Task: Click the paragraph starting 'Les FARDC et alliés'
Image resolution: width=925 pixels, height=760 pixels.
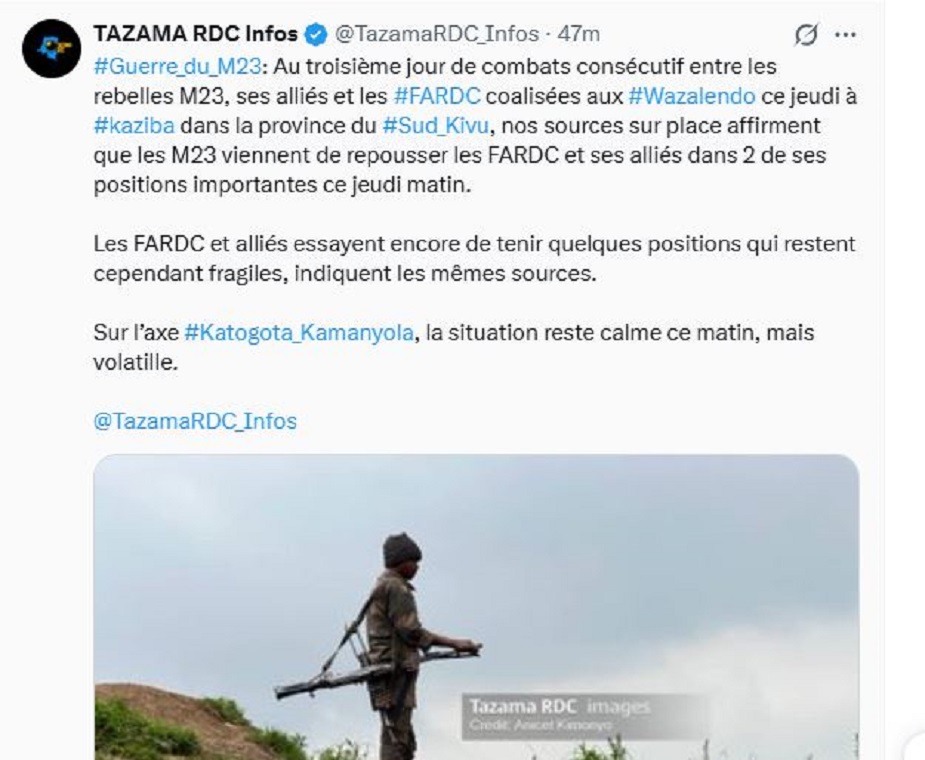Action: pyautogui.click(x=474, y=259)
